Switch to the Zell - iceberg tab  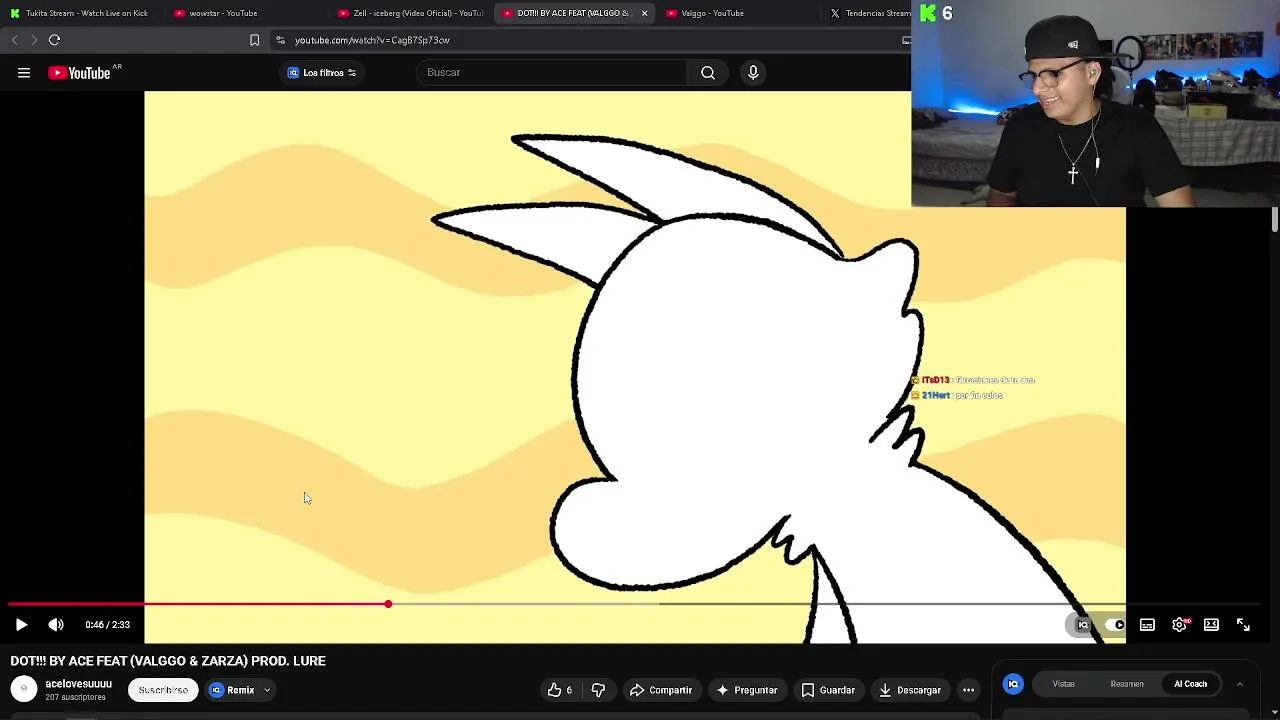(x=410, y=13)
